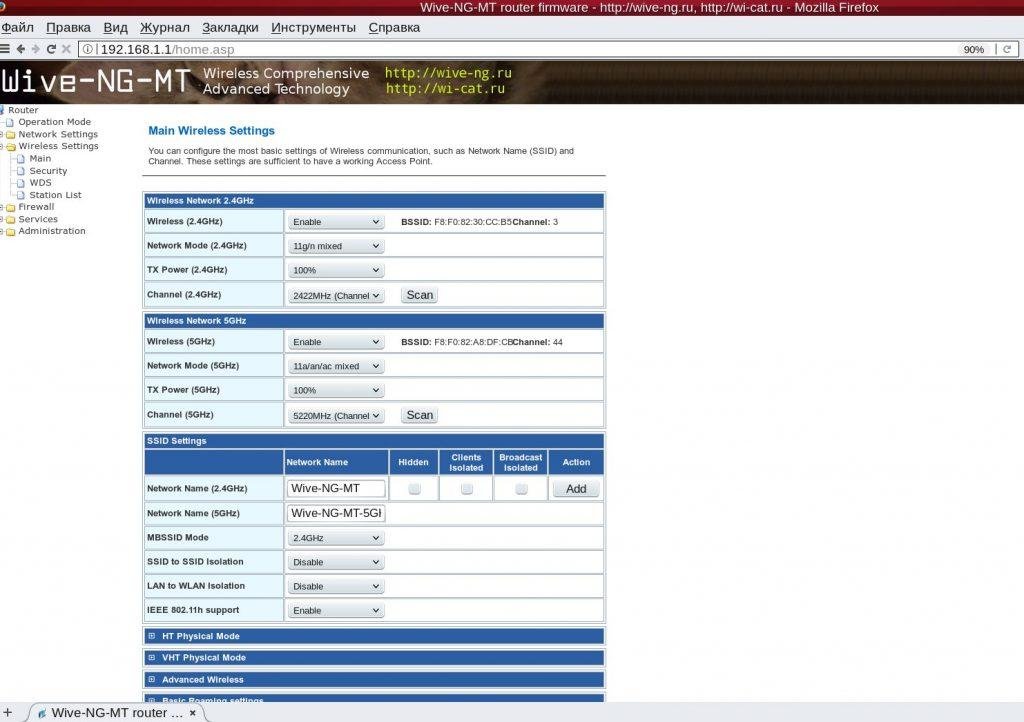Tick the Hidden checkbox for 2.4GHz network
This screenshot has height=722, width=1024.
click(x=414, y=489)
